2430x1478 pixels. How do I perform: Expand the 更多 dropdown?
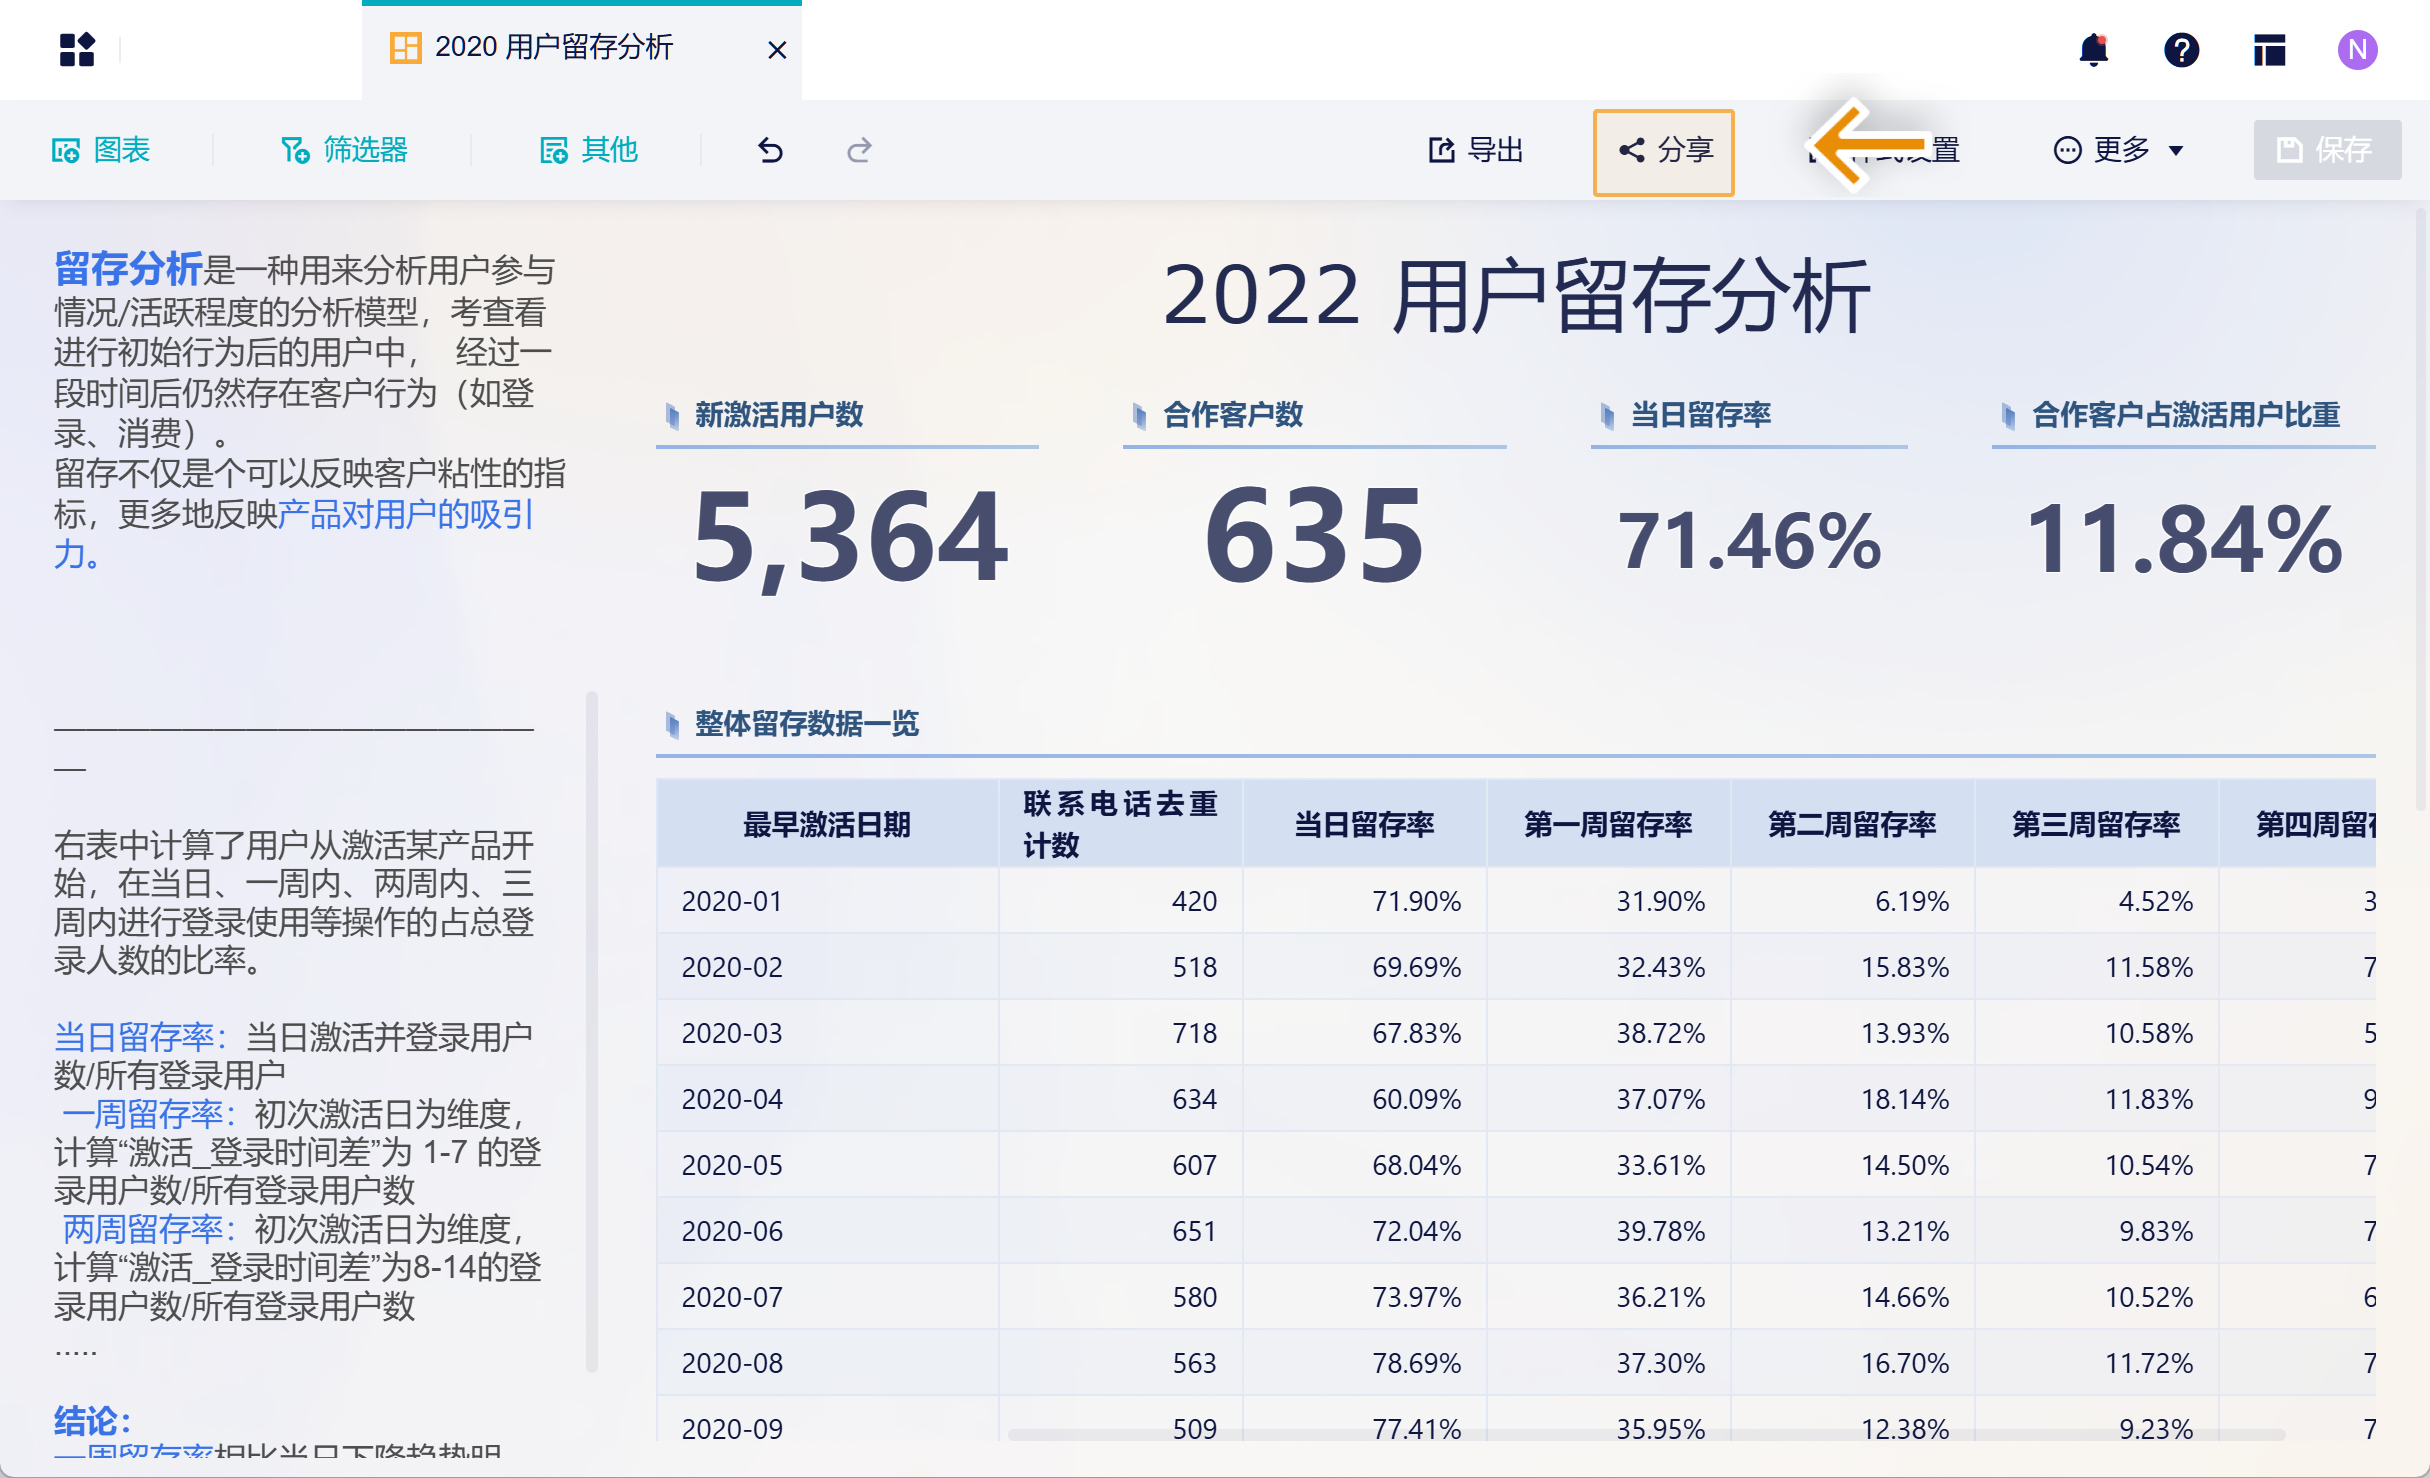click(x=2119, y=150)
